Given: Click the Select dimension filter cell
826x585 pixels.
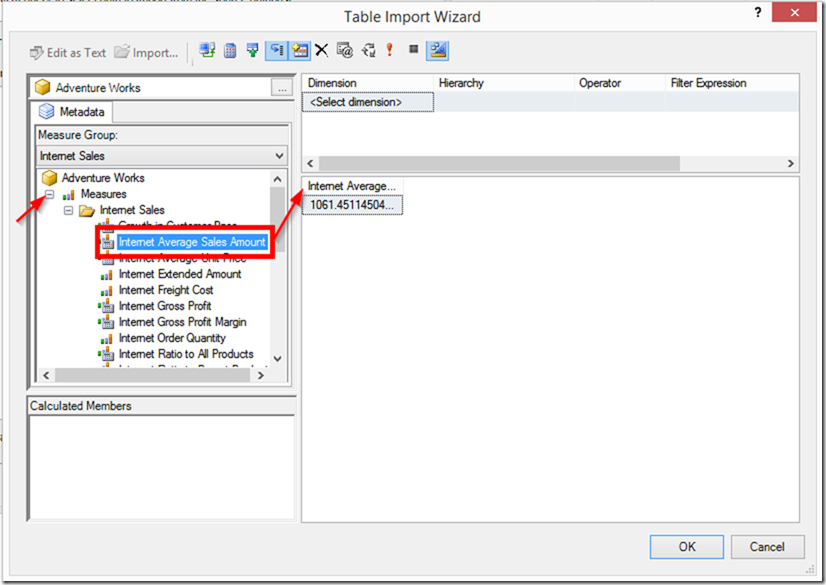Looking at the screenshot, I should tap(368, 102).
